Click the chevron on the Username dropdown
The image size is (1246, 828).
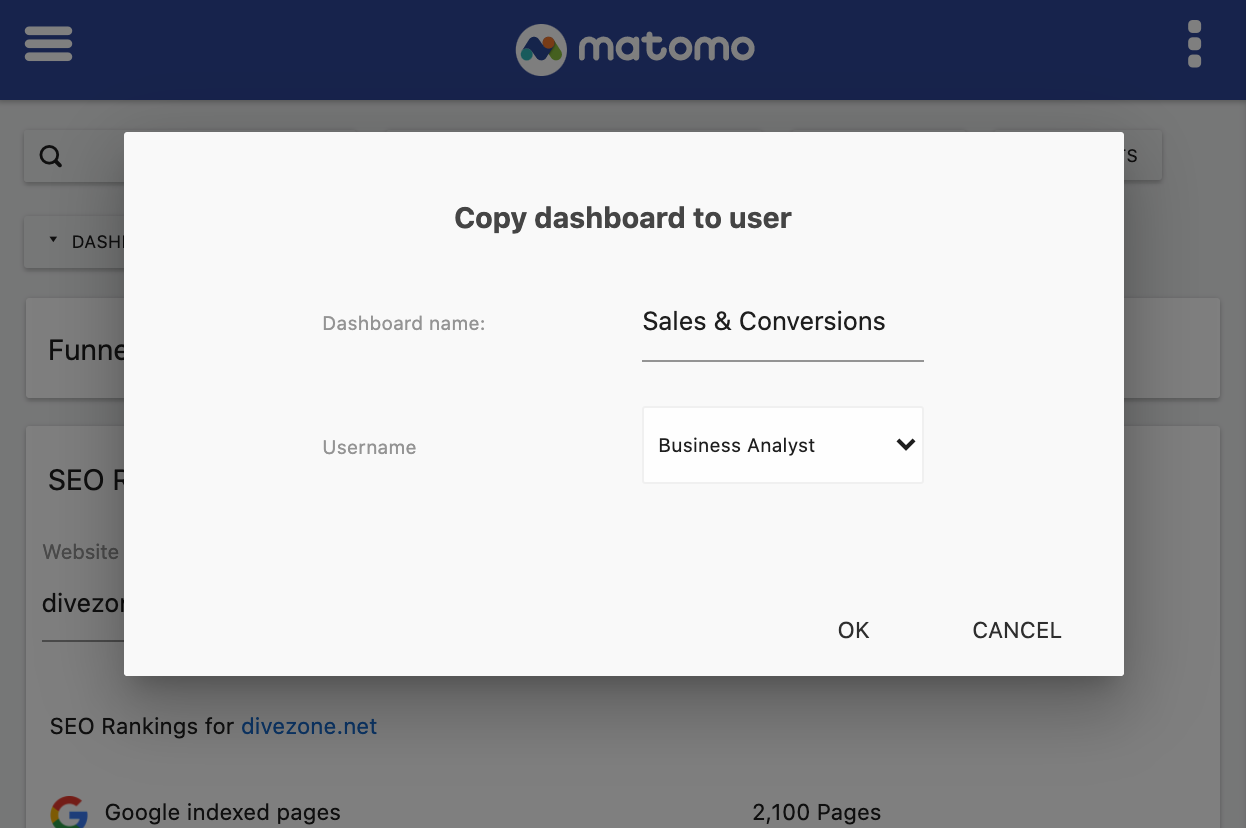tap(903, 445)
